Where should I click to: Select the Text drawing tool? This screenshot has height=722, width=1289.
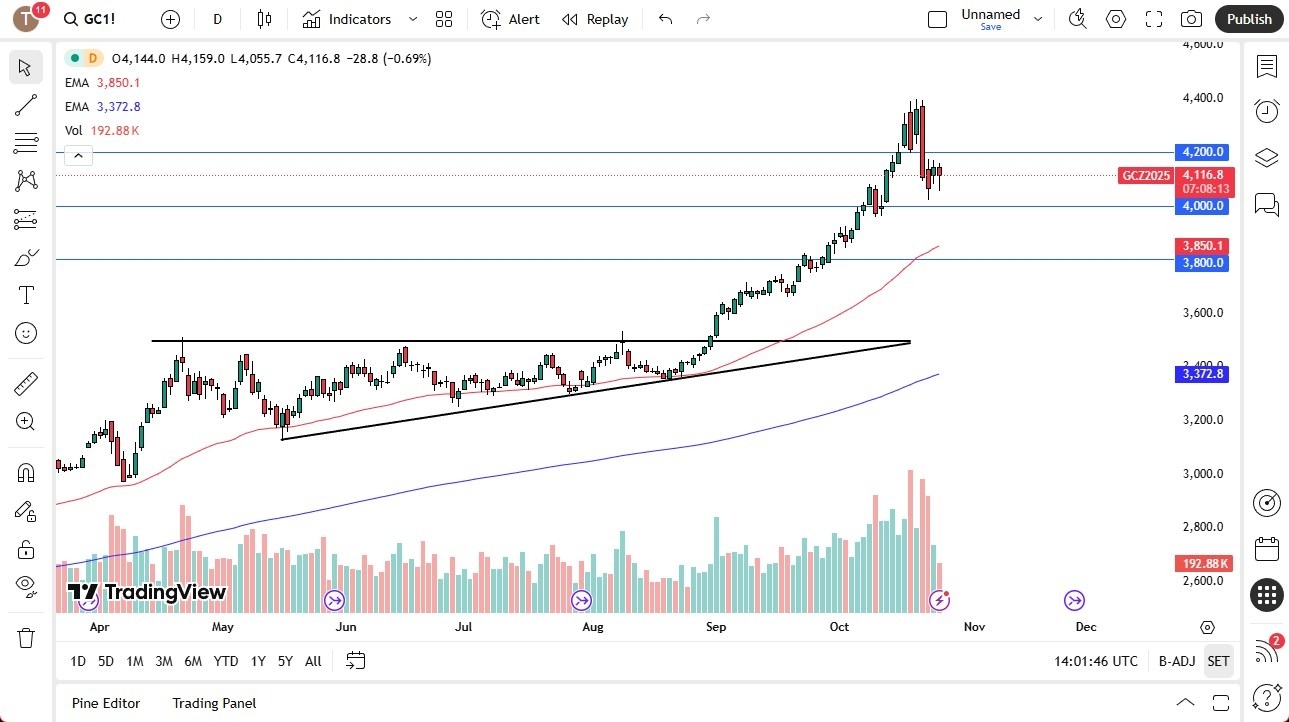pyautogui.click(x=25, y=294)
